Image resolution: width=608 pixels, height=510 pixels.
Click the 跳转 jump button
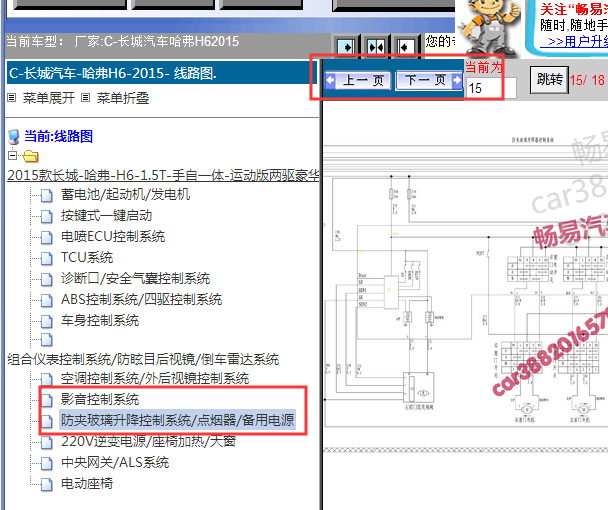(549, 80)
